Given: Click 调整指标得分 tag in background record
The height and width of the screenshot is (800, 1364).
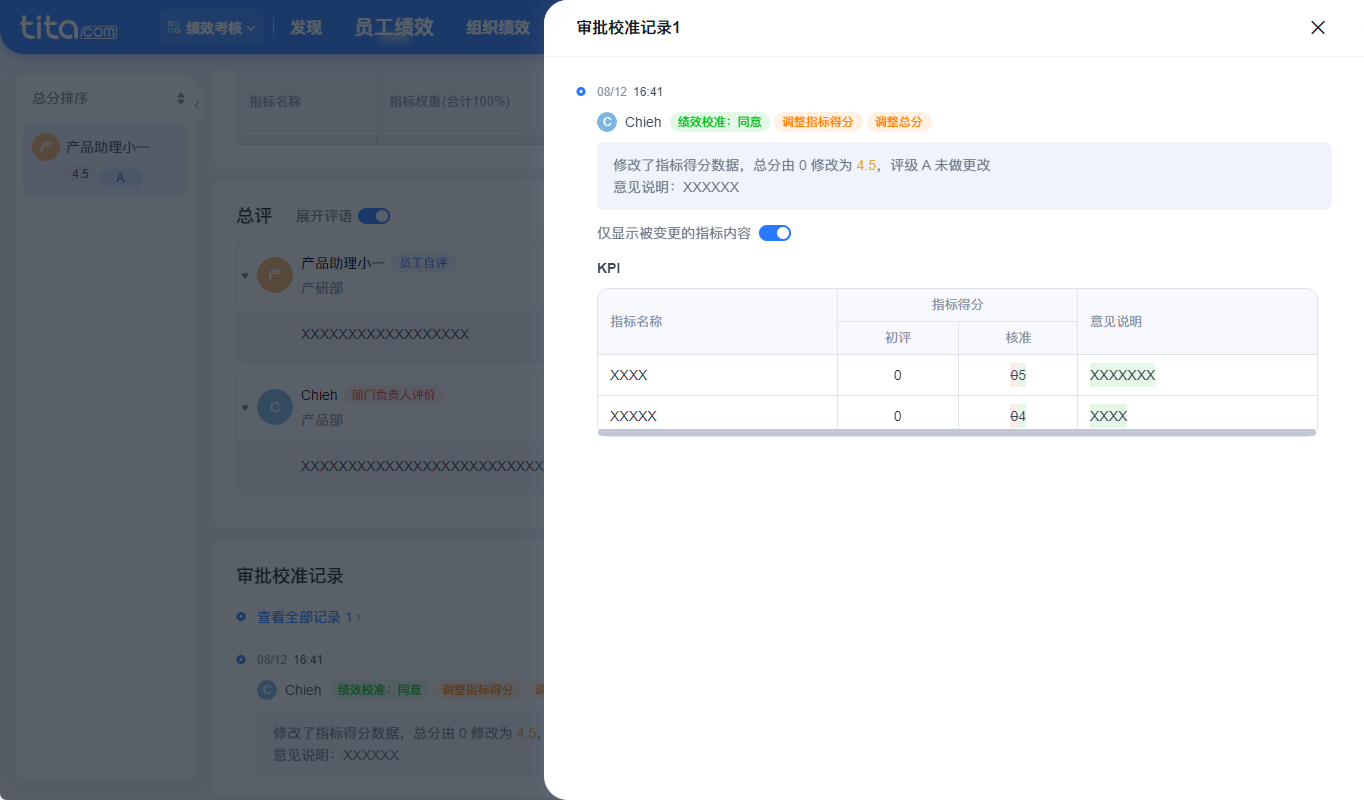Looking at the screenshot, I should tap(478, 690).
